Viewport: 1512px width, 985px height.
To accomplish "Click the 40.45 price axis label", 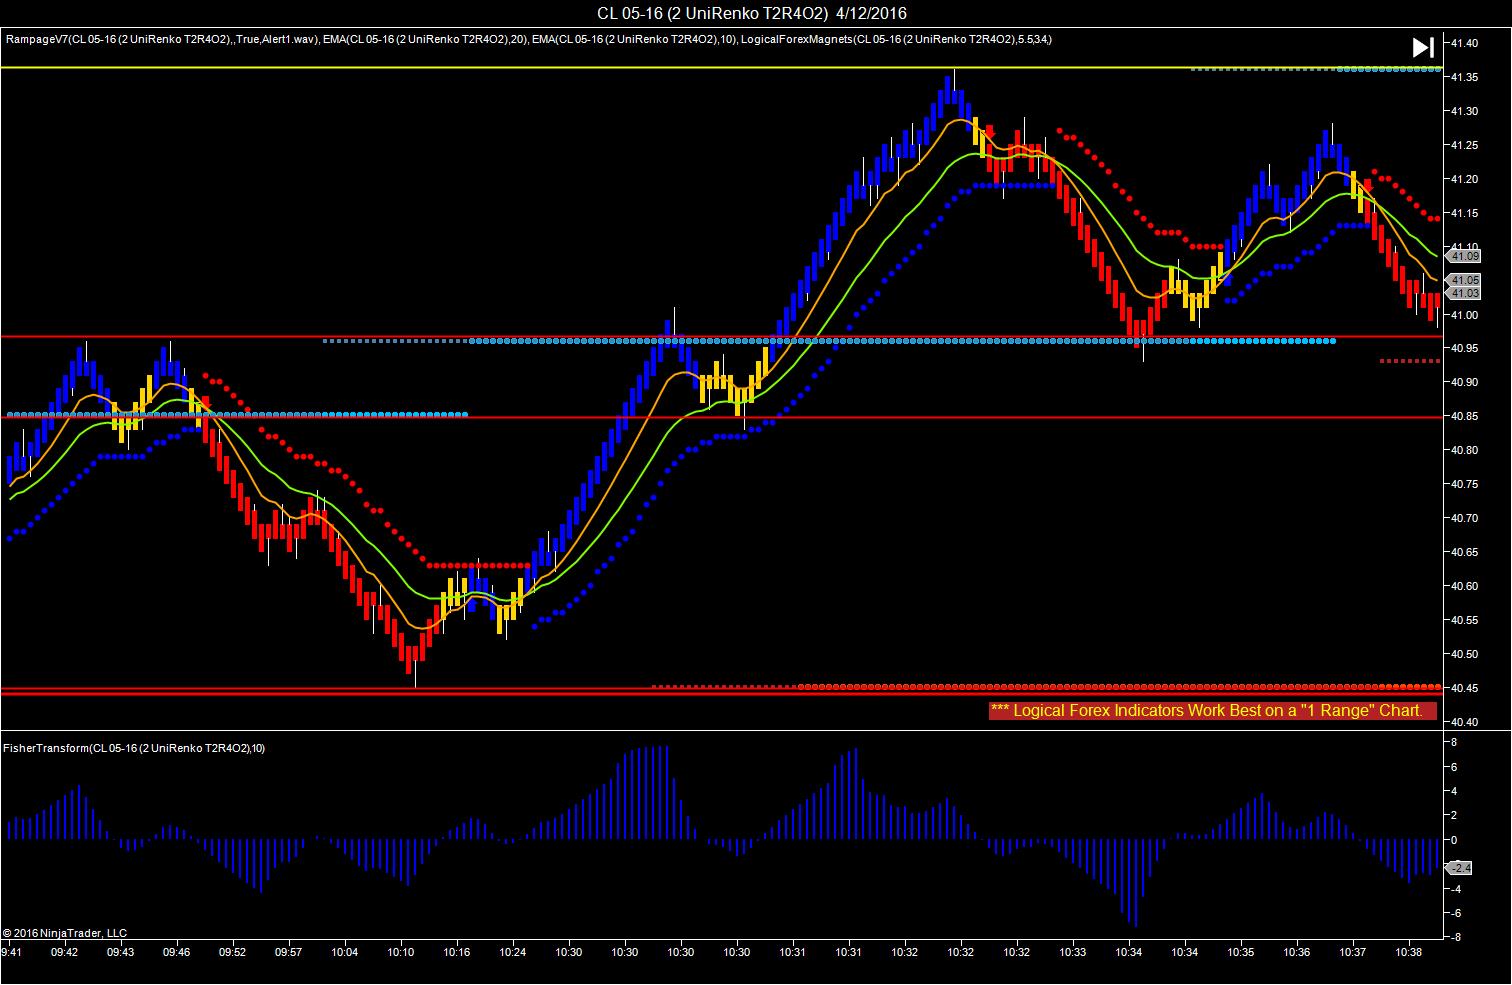I will pos(1465,688).
